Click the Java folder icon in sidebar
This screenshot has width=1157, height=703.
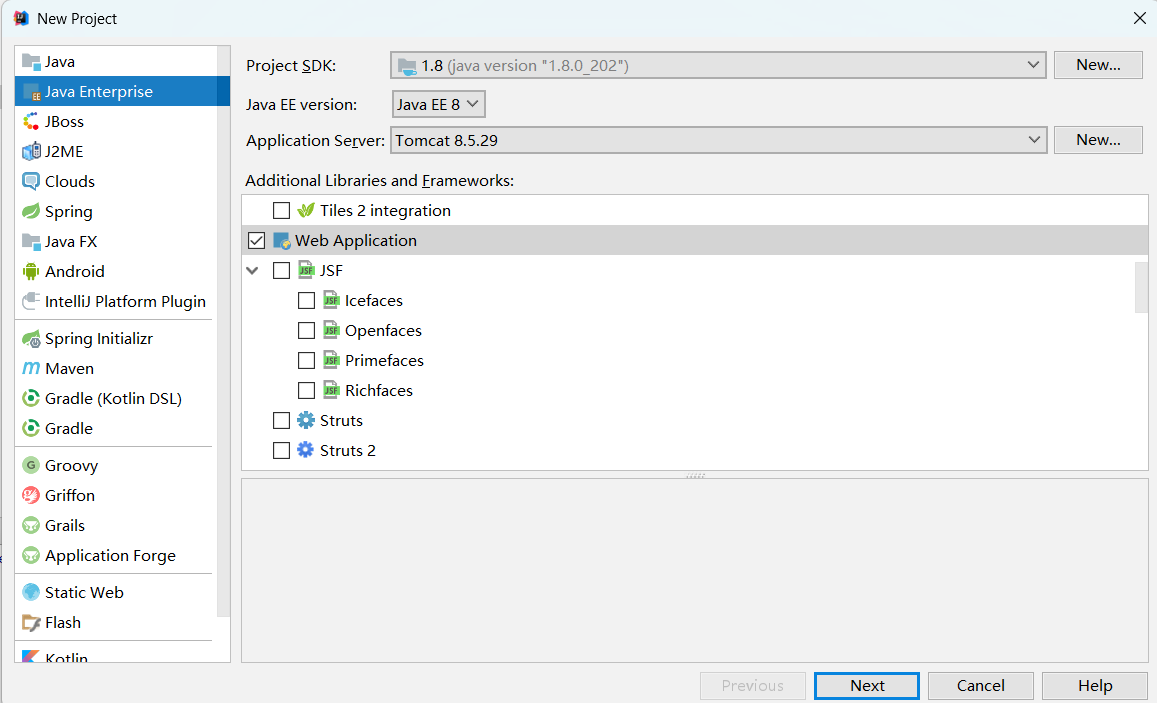coord(31,61)
